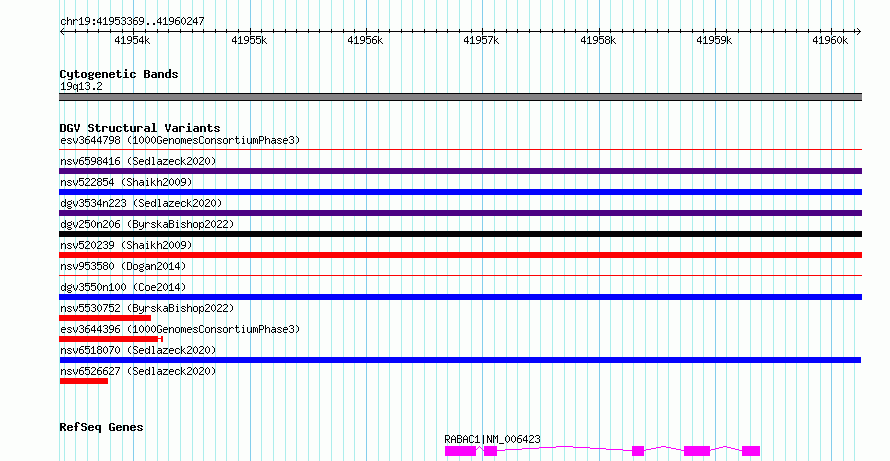
Task: Select the short red esv3644396 variant bar
Action: 111,339
